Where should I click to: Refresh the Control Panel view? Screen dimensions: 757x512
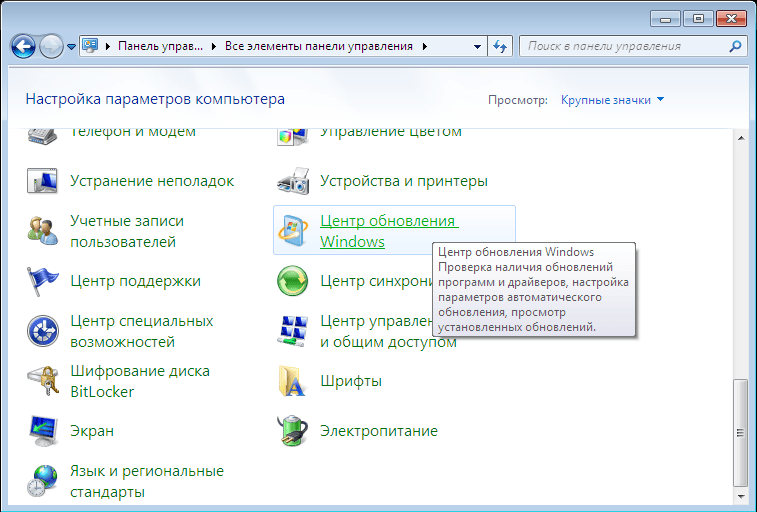[500, 46]
